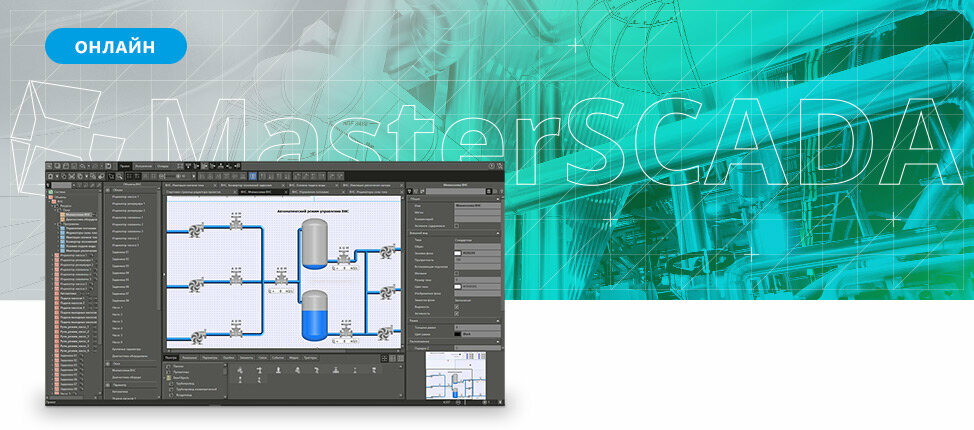Switch to the Параметры bottom panel tab
Viewport: 974px width, 430px height.
click(210, 358)
